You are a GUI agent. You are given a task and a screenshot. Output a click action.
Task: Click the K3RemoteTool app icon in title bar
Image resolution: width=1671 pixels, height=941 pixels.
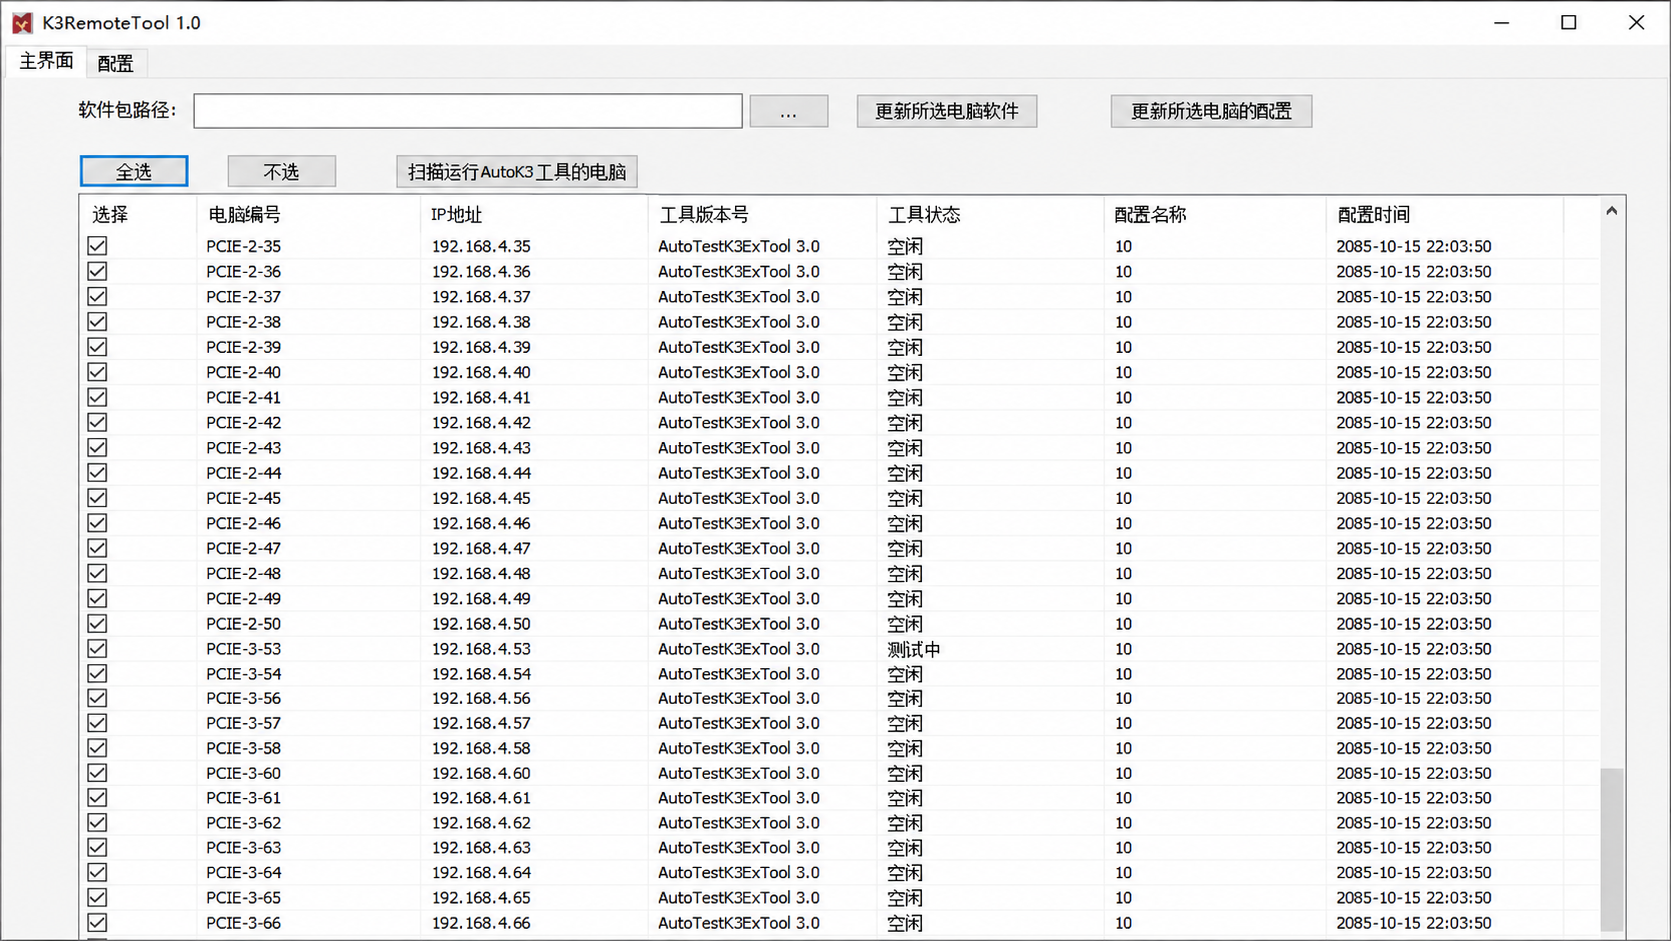[22, 23]
